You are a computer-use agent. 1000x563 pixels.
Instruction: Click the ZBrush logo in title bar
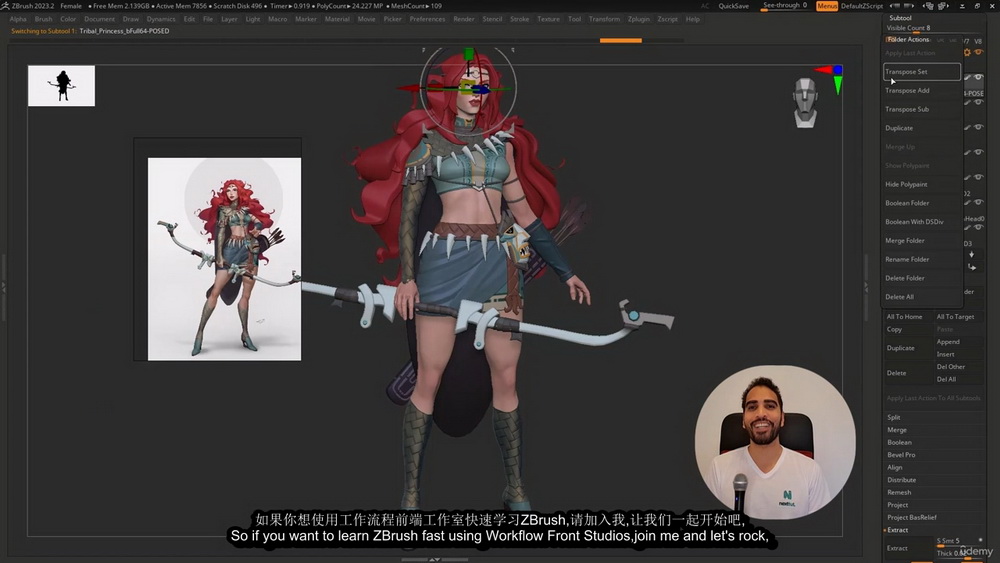[x=5, y=6]
